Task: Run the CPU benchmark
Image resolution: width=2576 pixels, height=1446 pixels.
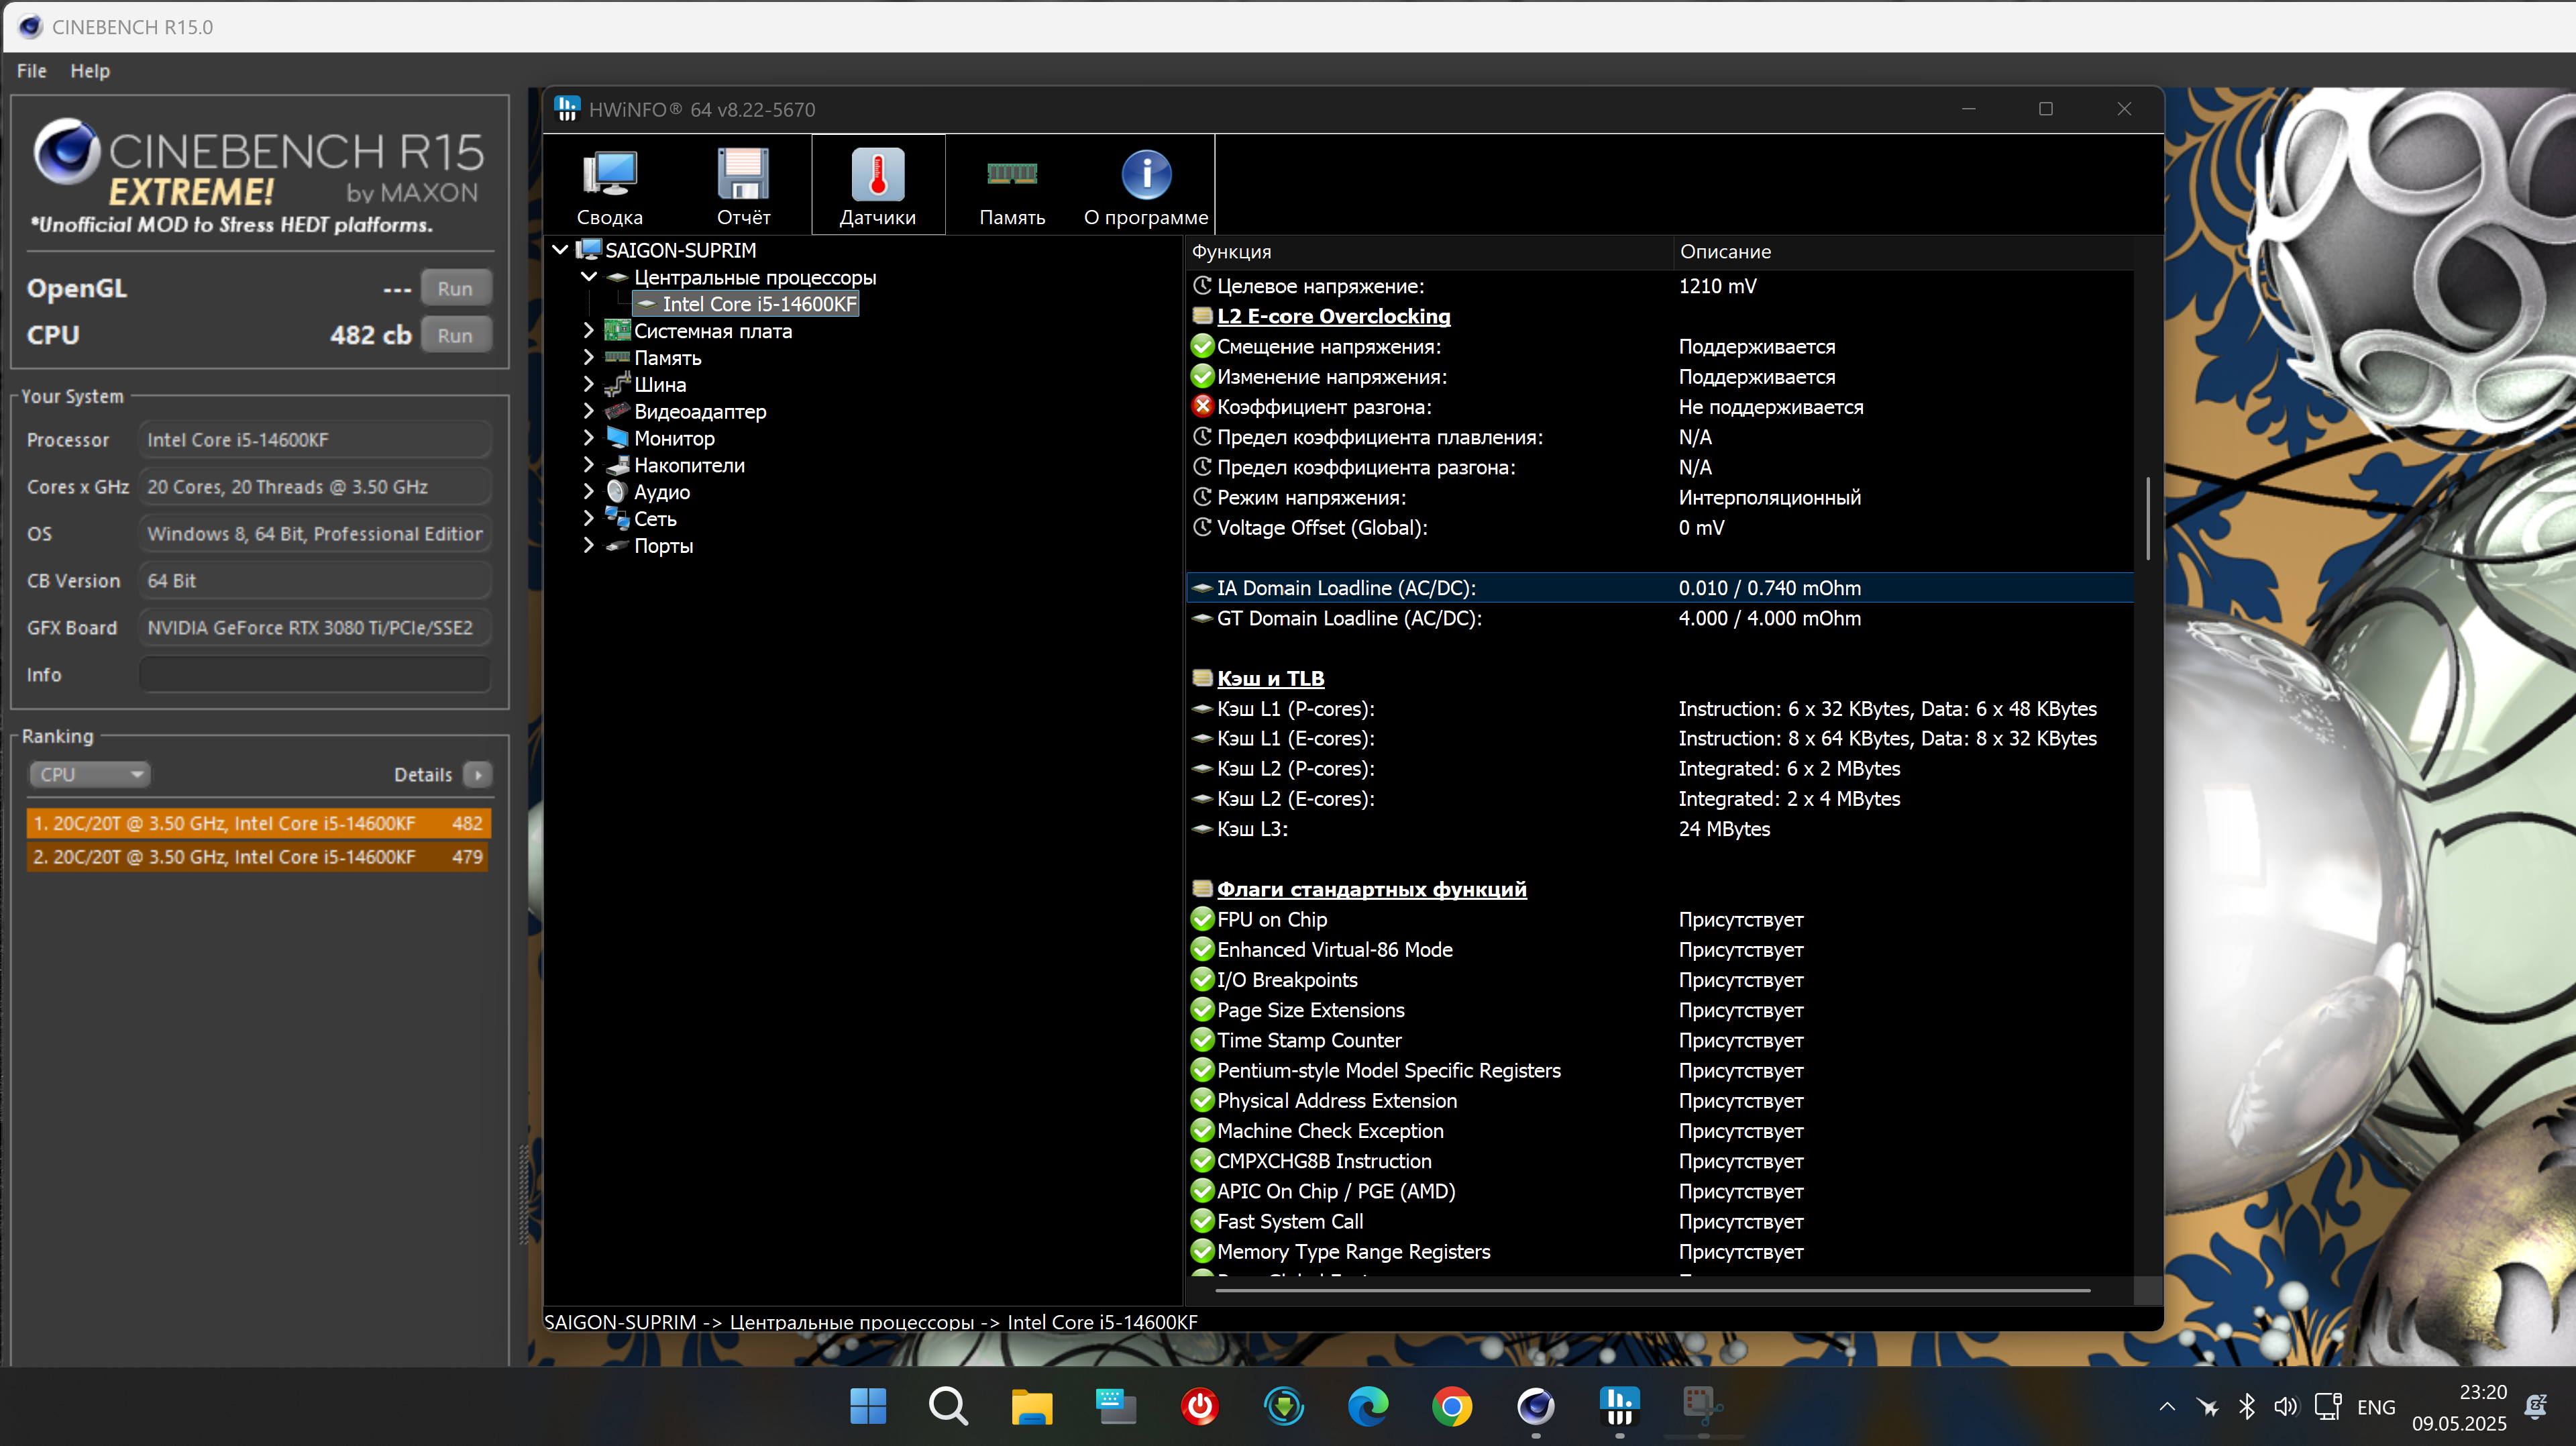Action: point(455,336)
